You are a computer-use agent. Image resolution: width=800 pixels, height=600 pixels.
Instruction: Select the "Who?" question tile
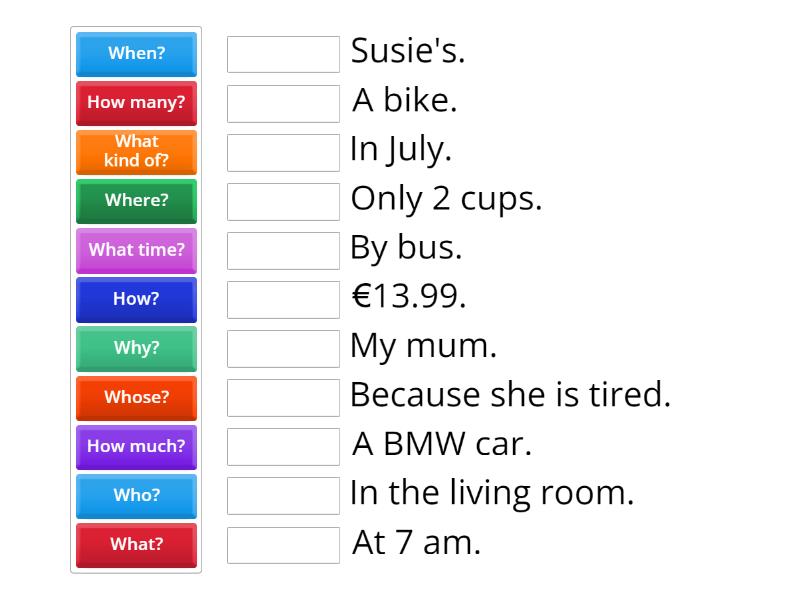pos(136,496)
